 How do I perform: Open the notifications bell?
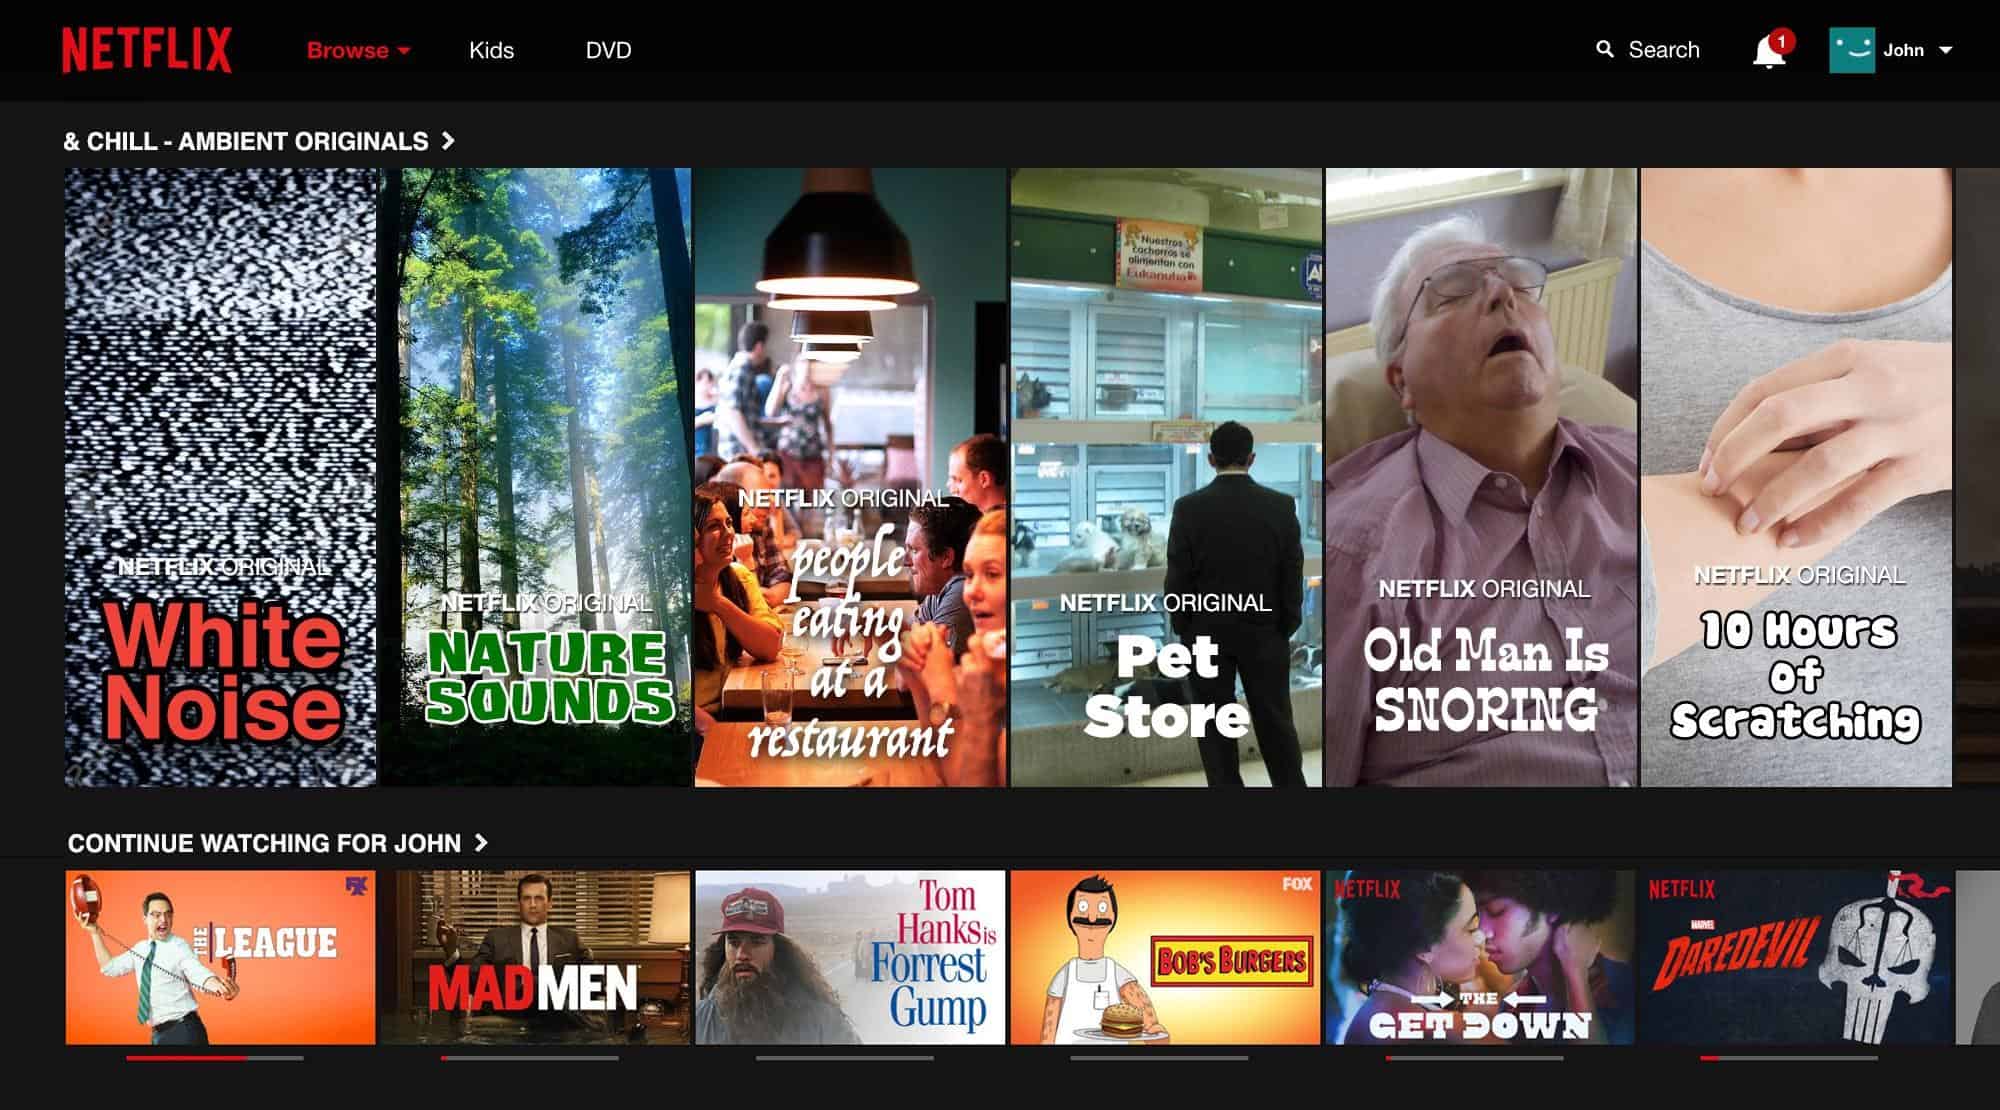click(1769, 51)
